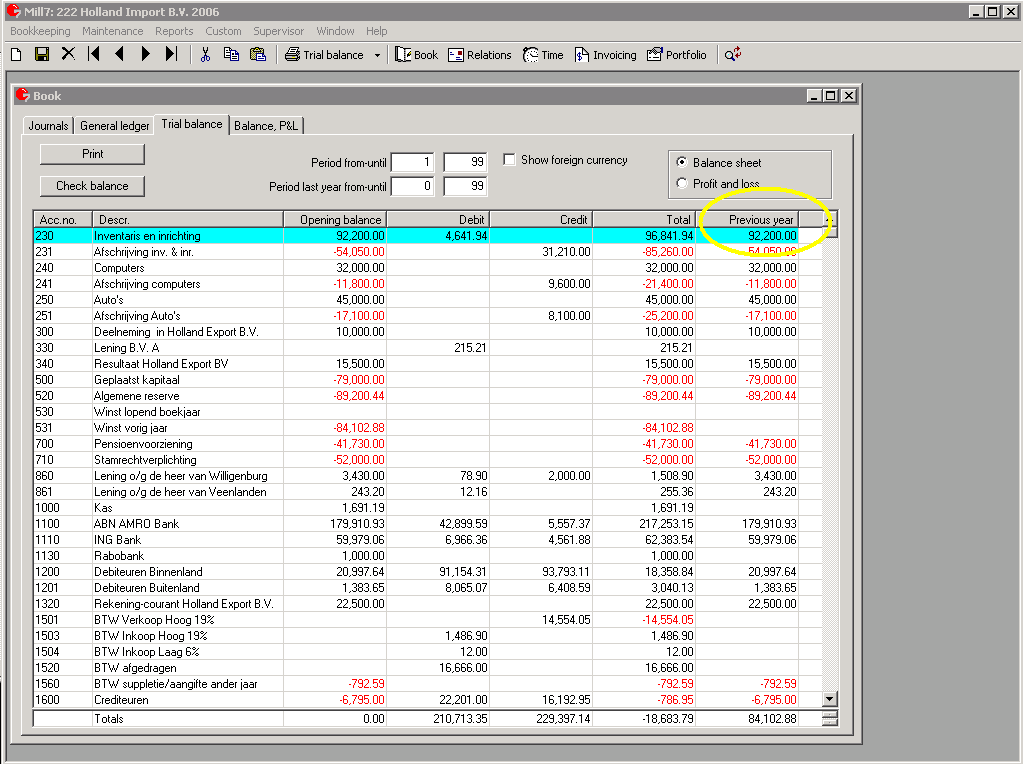Image resolution: width=1023 pixels, height=764 pixels.
Task: Click Period last year until field 99
Action: [x=465, y=187]
